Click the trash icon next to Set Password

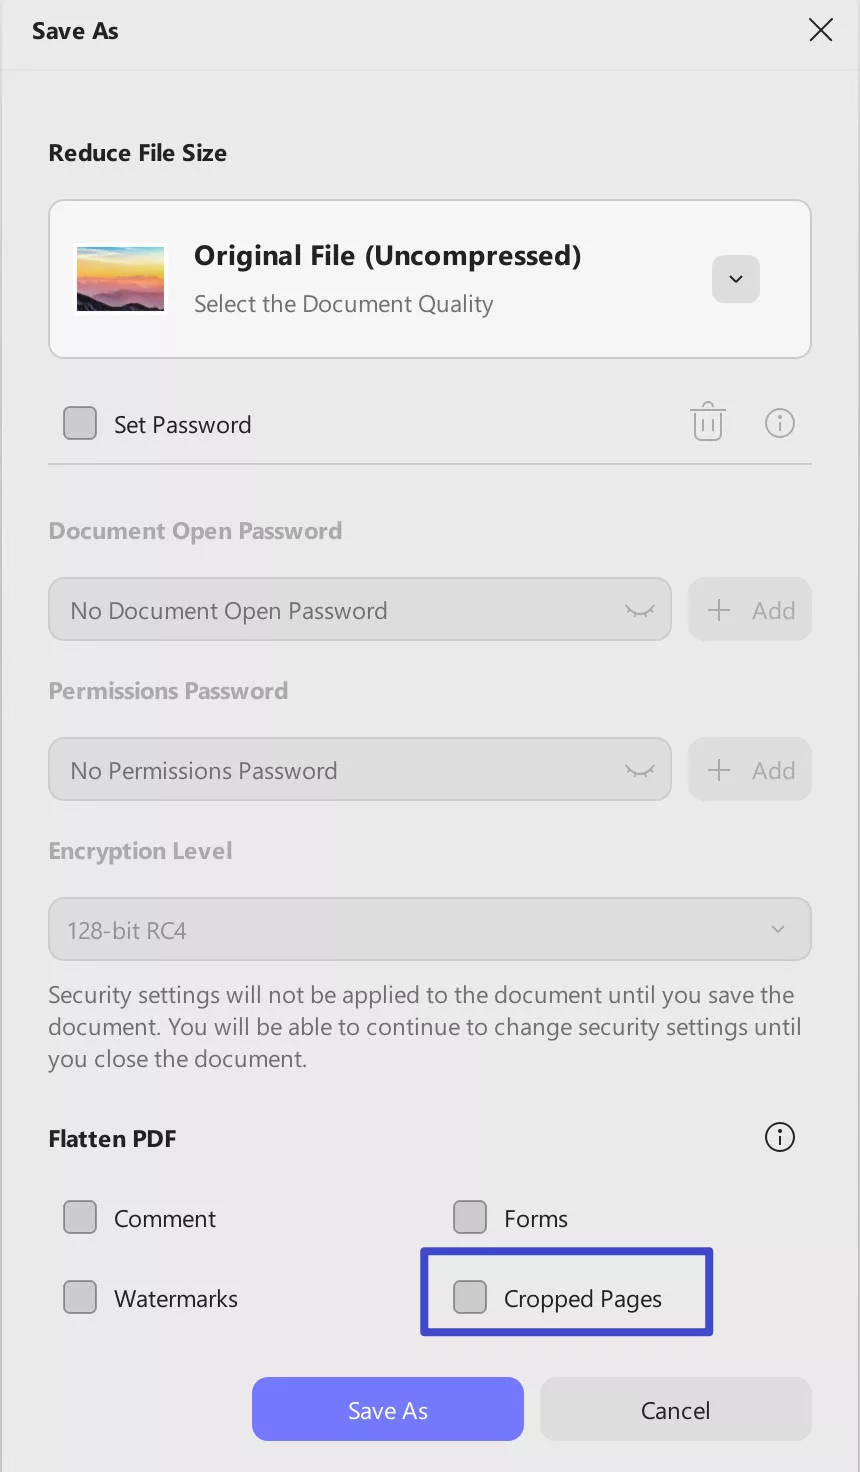click(x=707, y=422)
